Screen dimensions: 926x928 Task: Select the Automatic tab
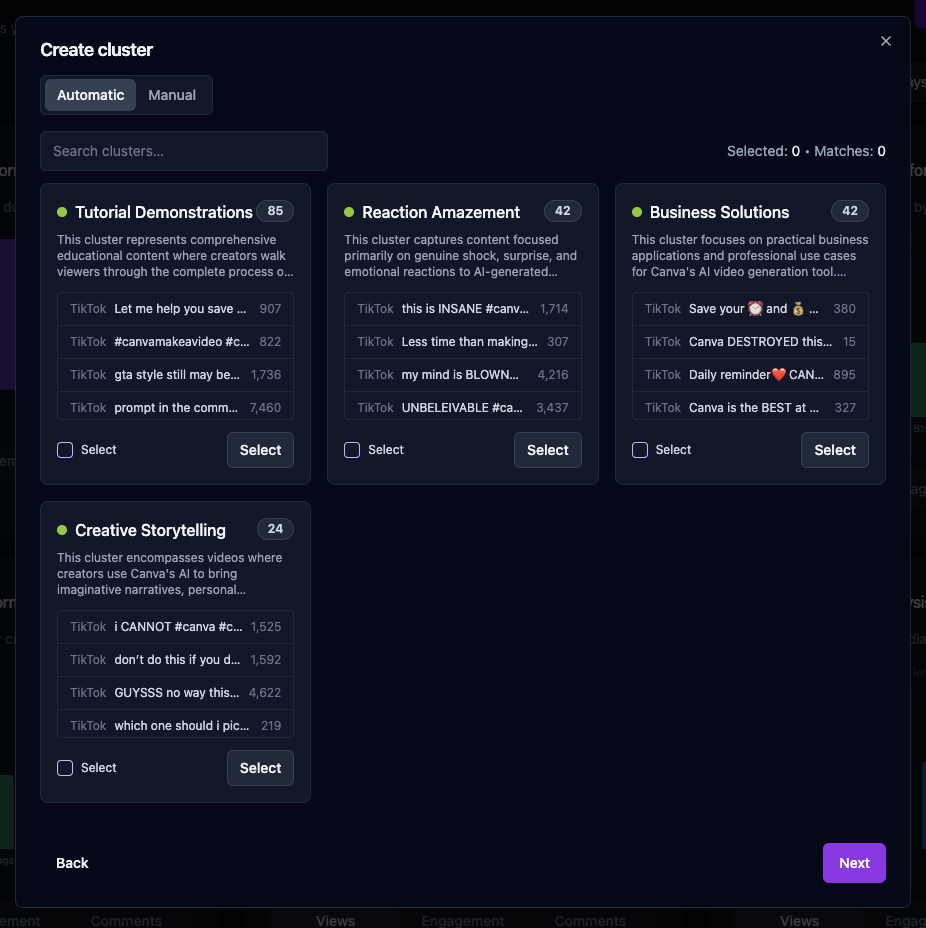91,95
